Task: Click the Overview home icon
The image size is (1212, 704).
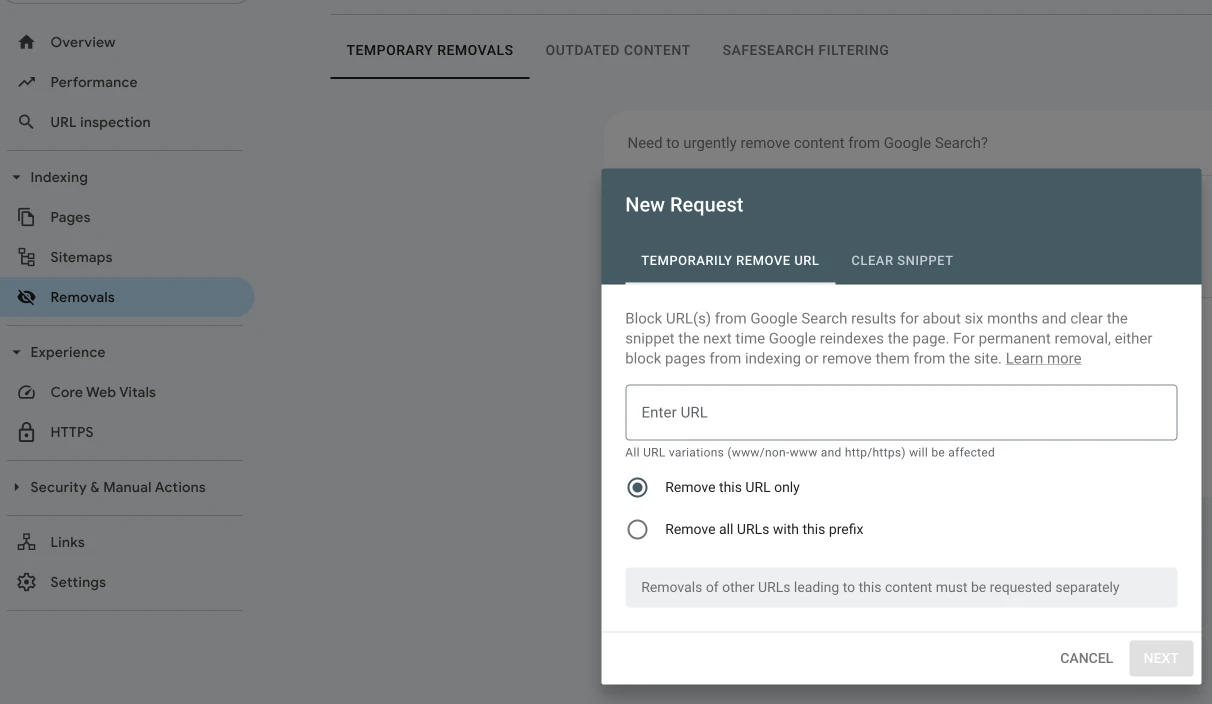Action: pos(27,42)
